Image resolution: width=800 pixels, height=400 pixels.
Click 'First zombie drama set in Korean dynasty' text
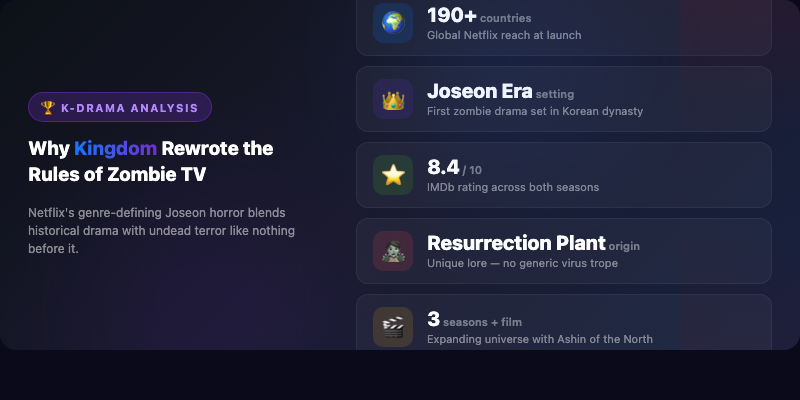point(535,111)
